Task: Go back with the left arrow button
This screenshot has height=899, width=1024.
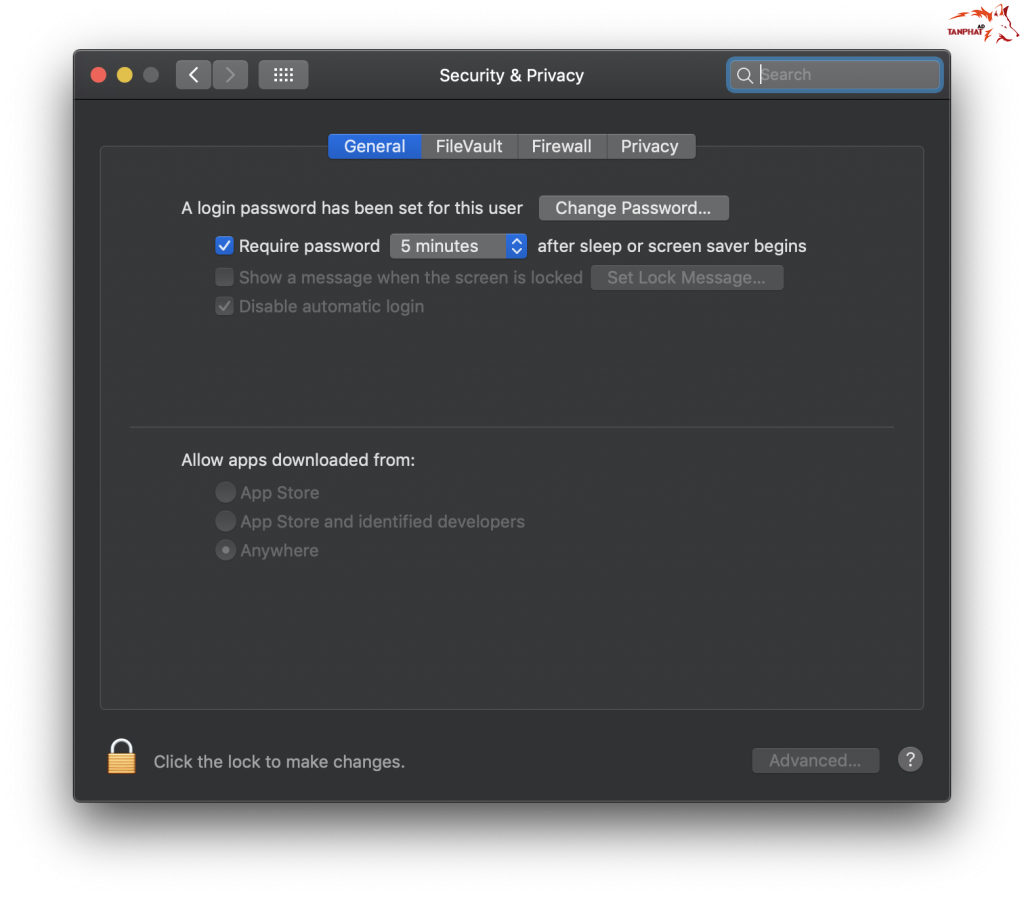Action: pos(194,75)
